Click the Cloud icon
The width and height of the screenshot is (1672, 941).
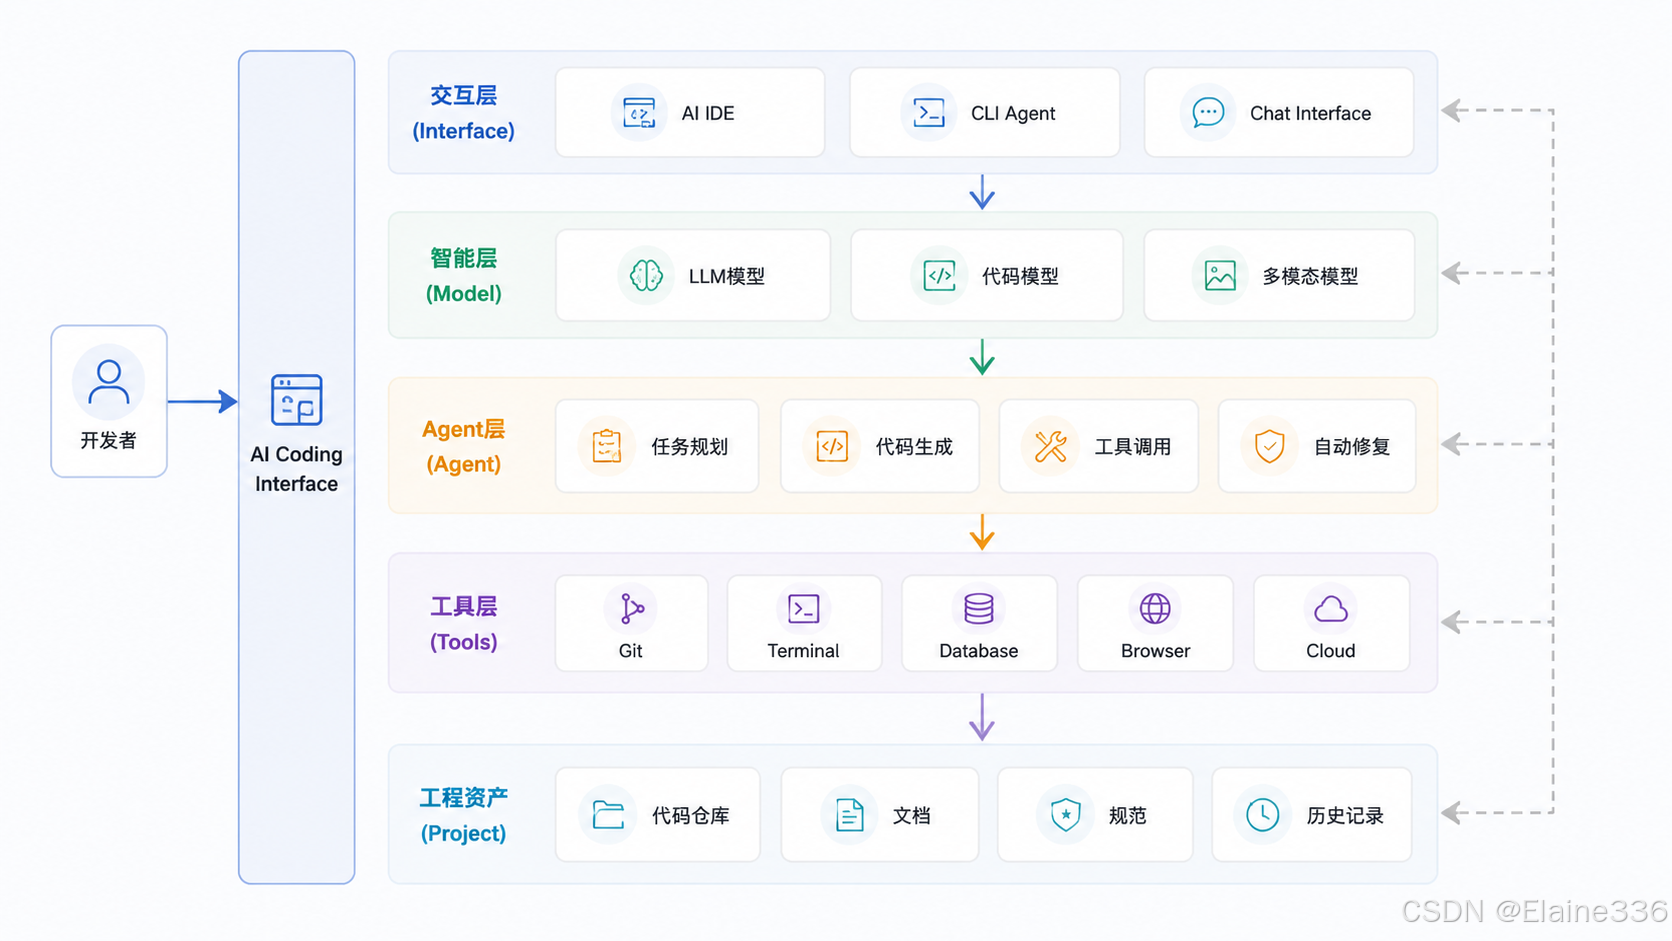point(1331,608)
